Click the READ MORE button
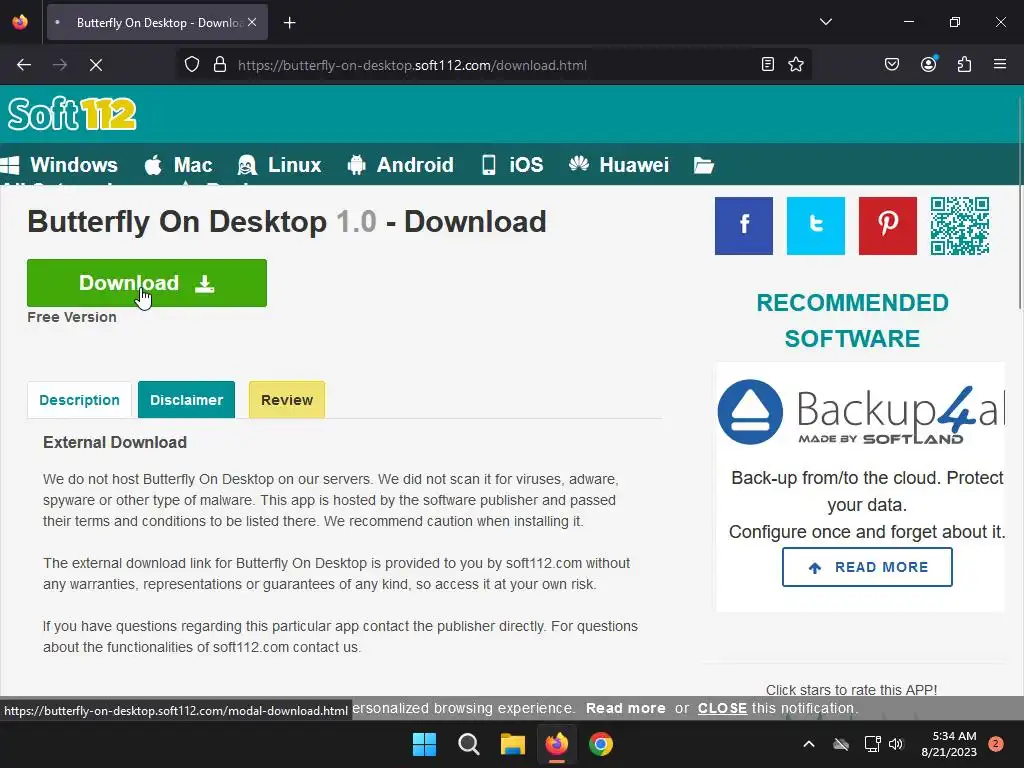Image resolution: width=1024 pixels, height=768 pixels. click(867, 567)
